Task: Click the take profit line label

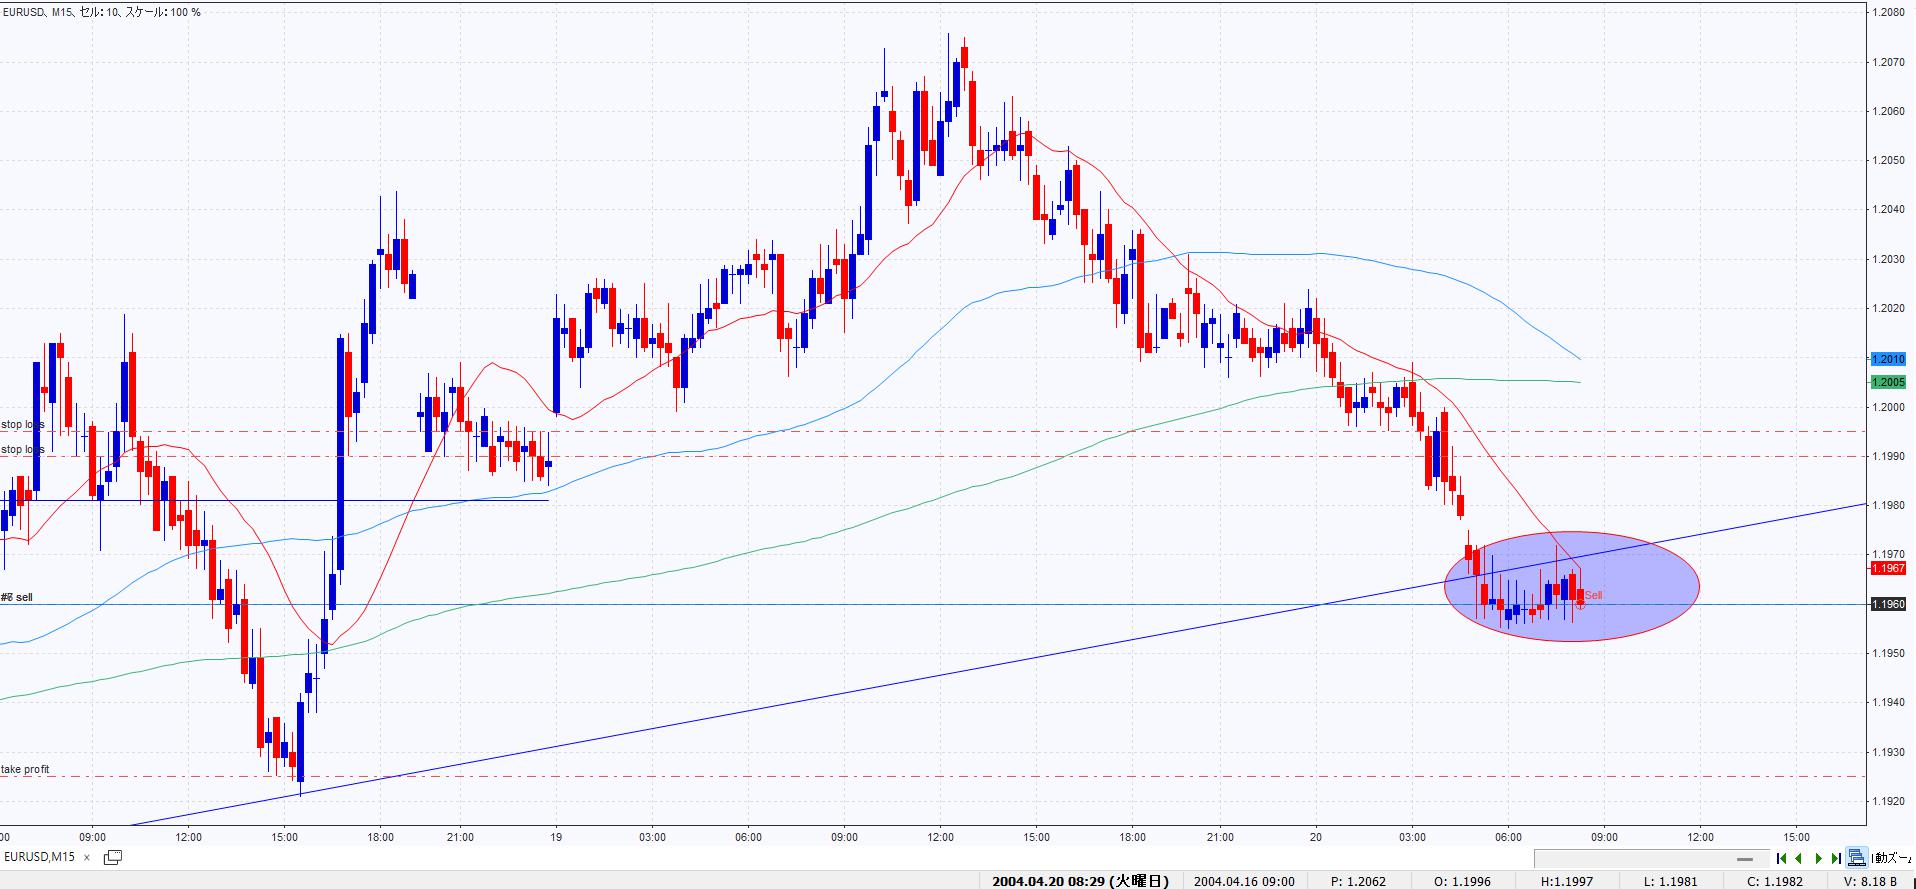Action: pos(26,769)
